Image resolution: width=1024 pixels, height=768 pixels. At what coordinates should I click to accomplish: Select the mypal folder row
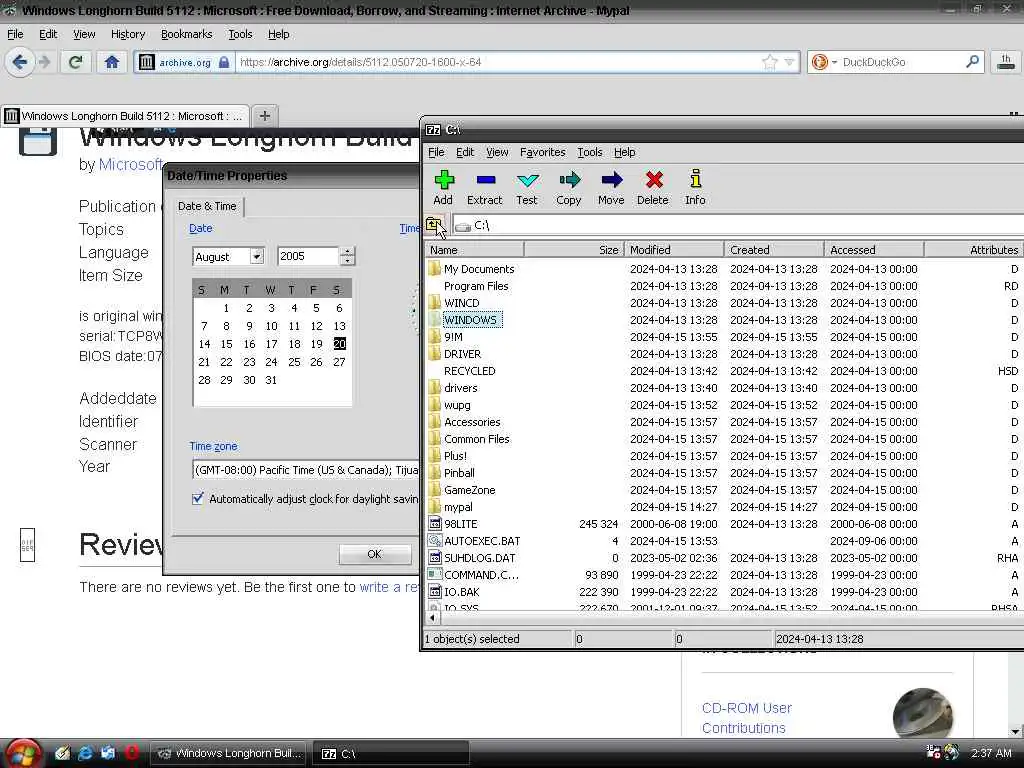coord(458,507)
